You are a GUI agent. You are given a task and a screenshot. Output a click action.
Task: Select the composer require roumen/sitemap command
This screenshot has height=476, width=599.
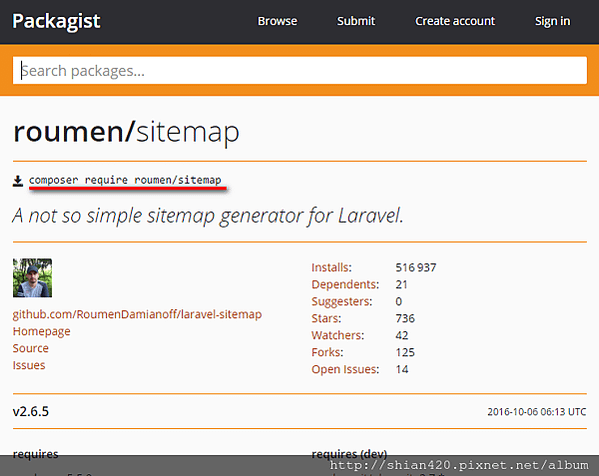(x=125, y=180)
